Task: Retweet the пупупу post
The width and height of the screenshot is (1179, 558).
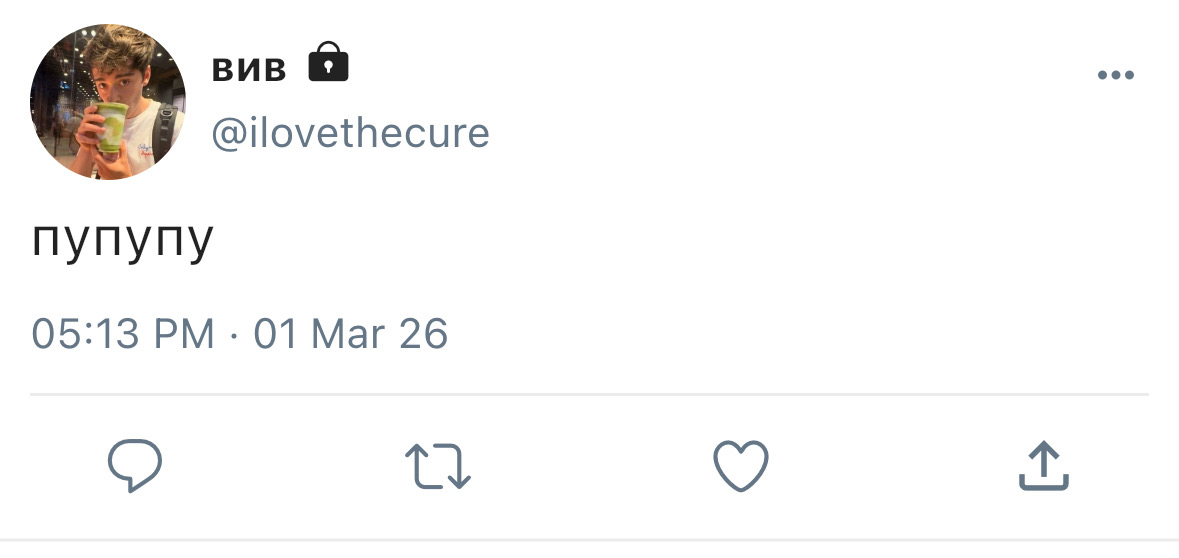Action: 438,467
